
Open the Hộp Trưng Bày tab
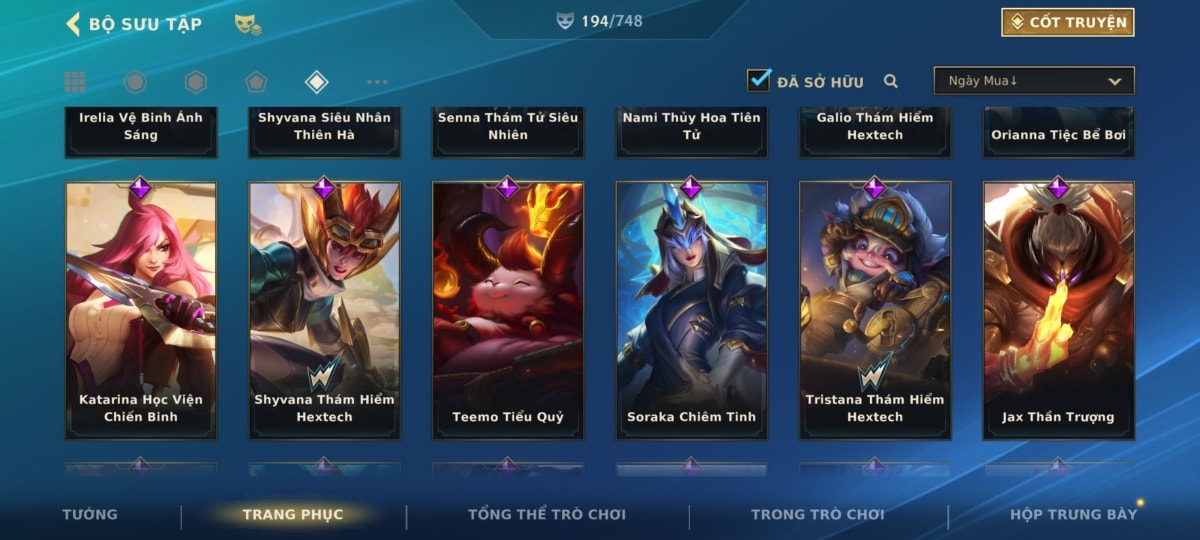[1073, 514]
